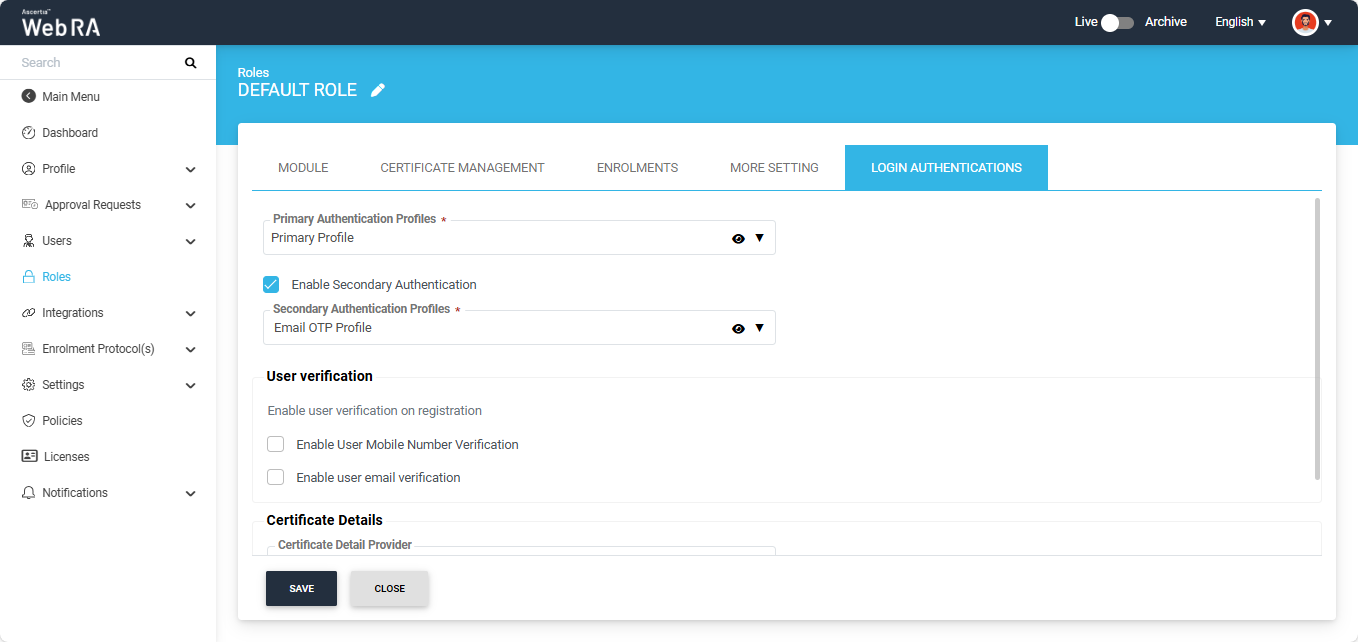The image size is (1358, 642).
Task: Switch to the Enrolments tab
Action: pyautogui.click(x=637, y=168)
